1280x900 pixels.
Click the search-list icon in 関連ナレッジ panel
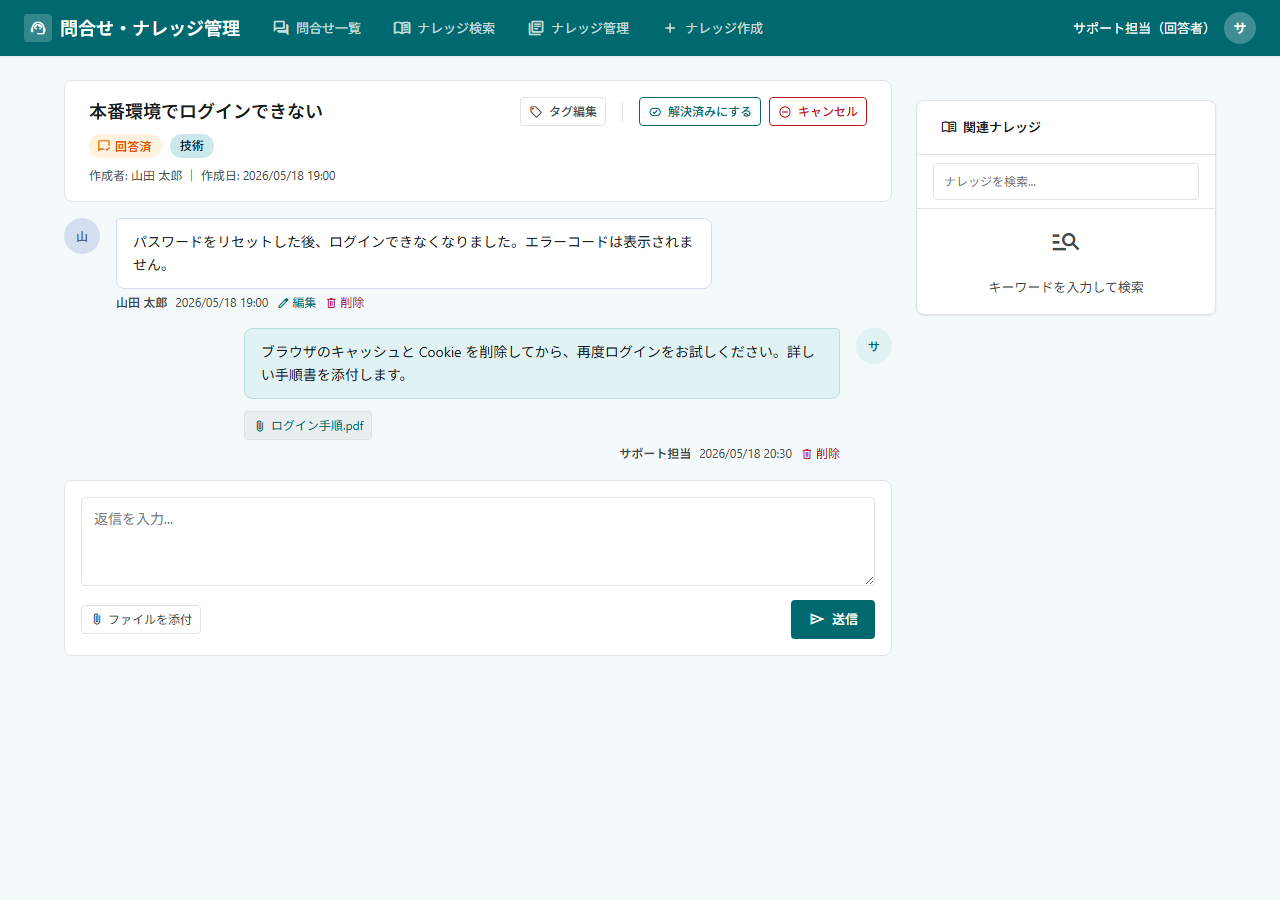1066,242
